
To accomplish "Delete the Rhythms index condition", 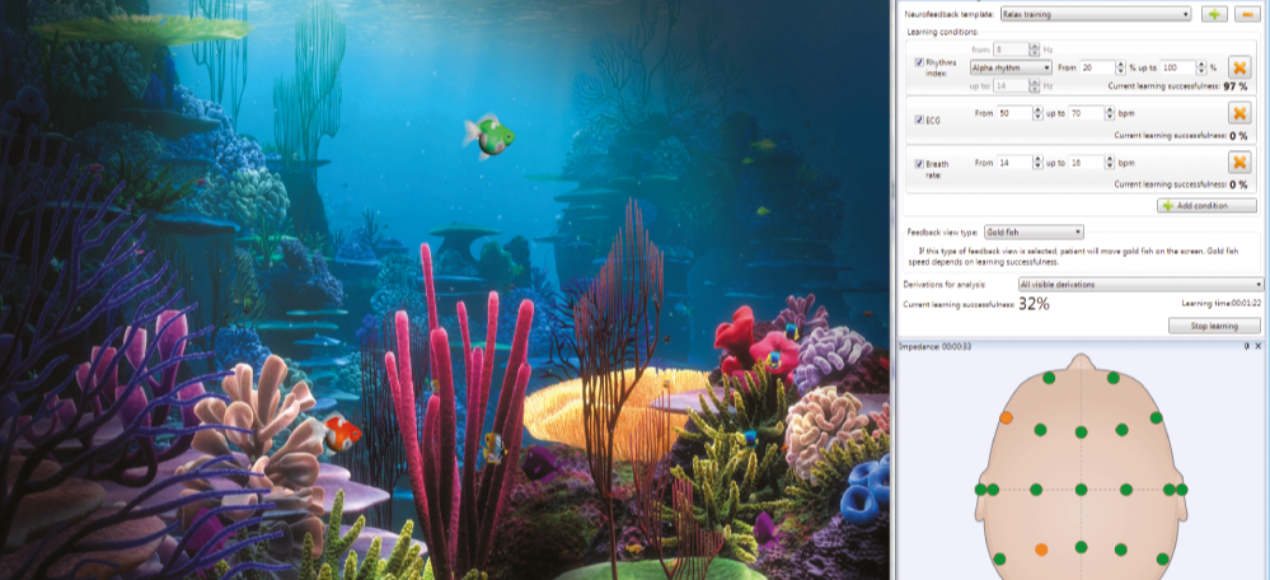I will click(1239, 68).
